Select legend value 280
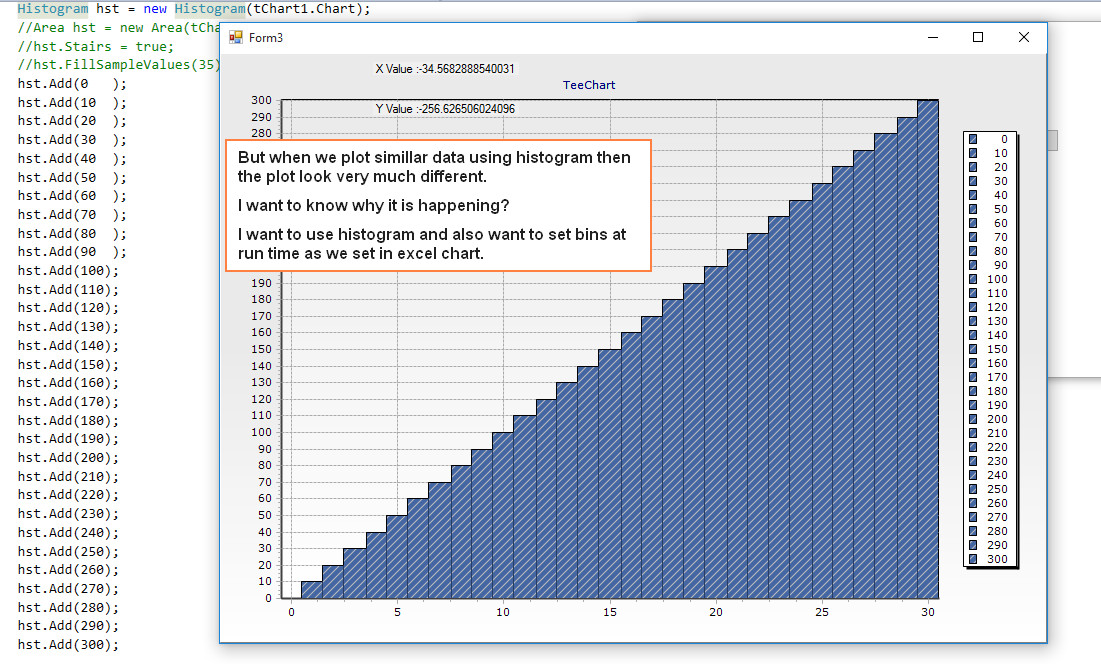1101x664 pixels. (x=997, y=531)
